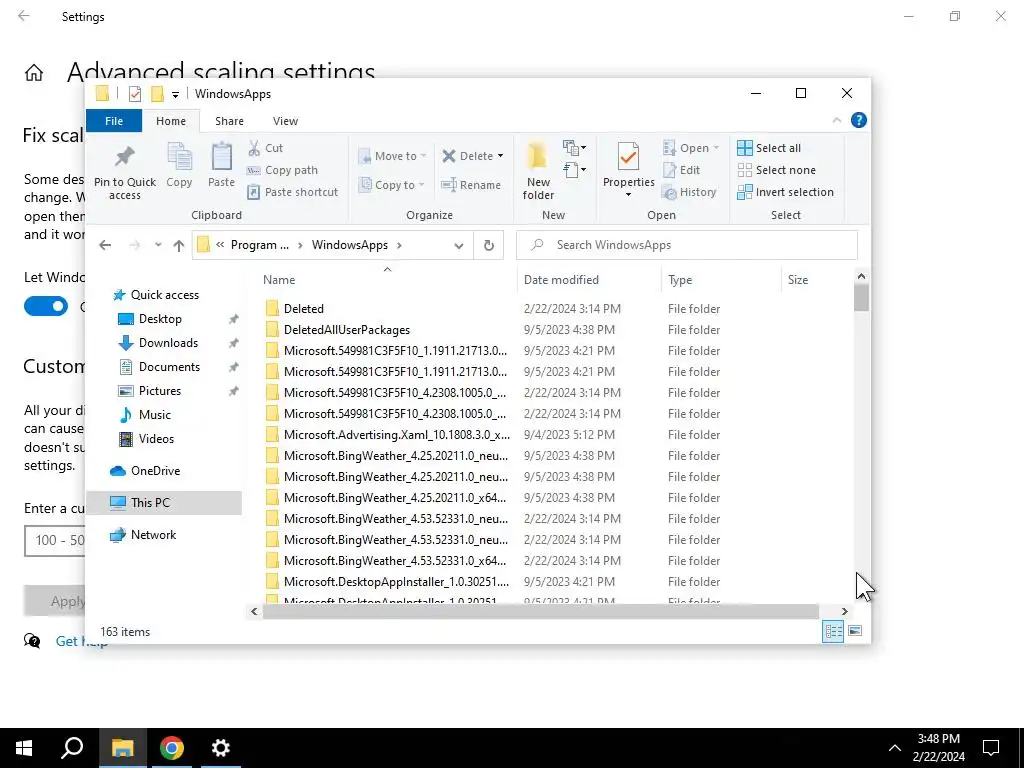The height and width of the screenshot is (768, 1024).
Task: Open Windows Start menu
Action: 24,748
